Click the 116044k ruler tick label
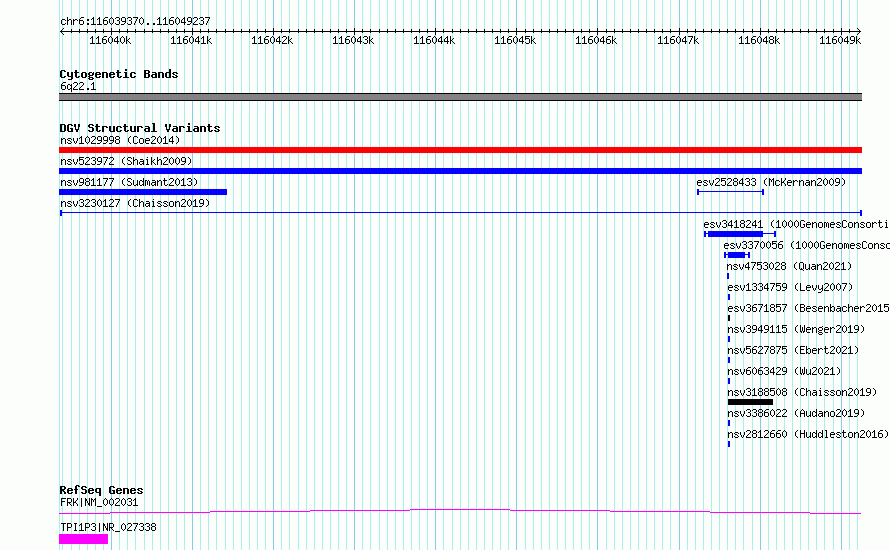 tap(434, 40)
